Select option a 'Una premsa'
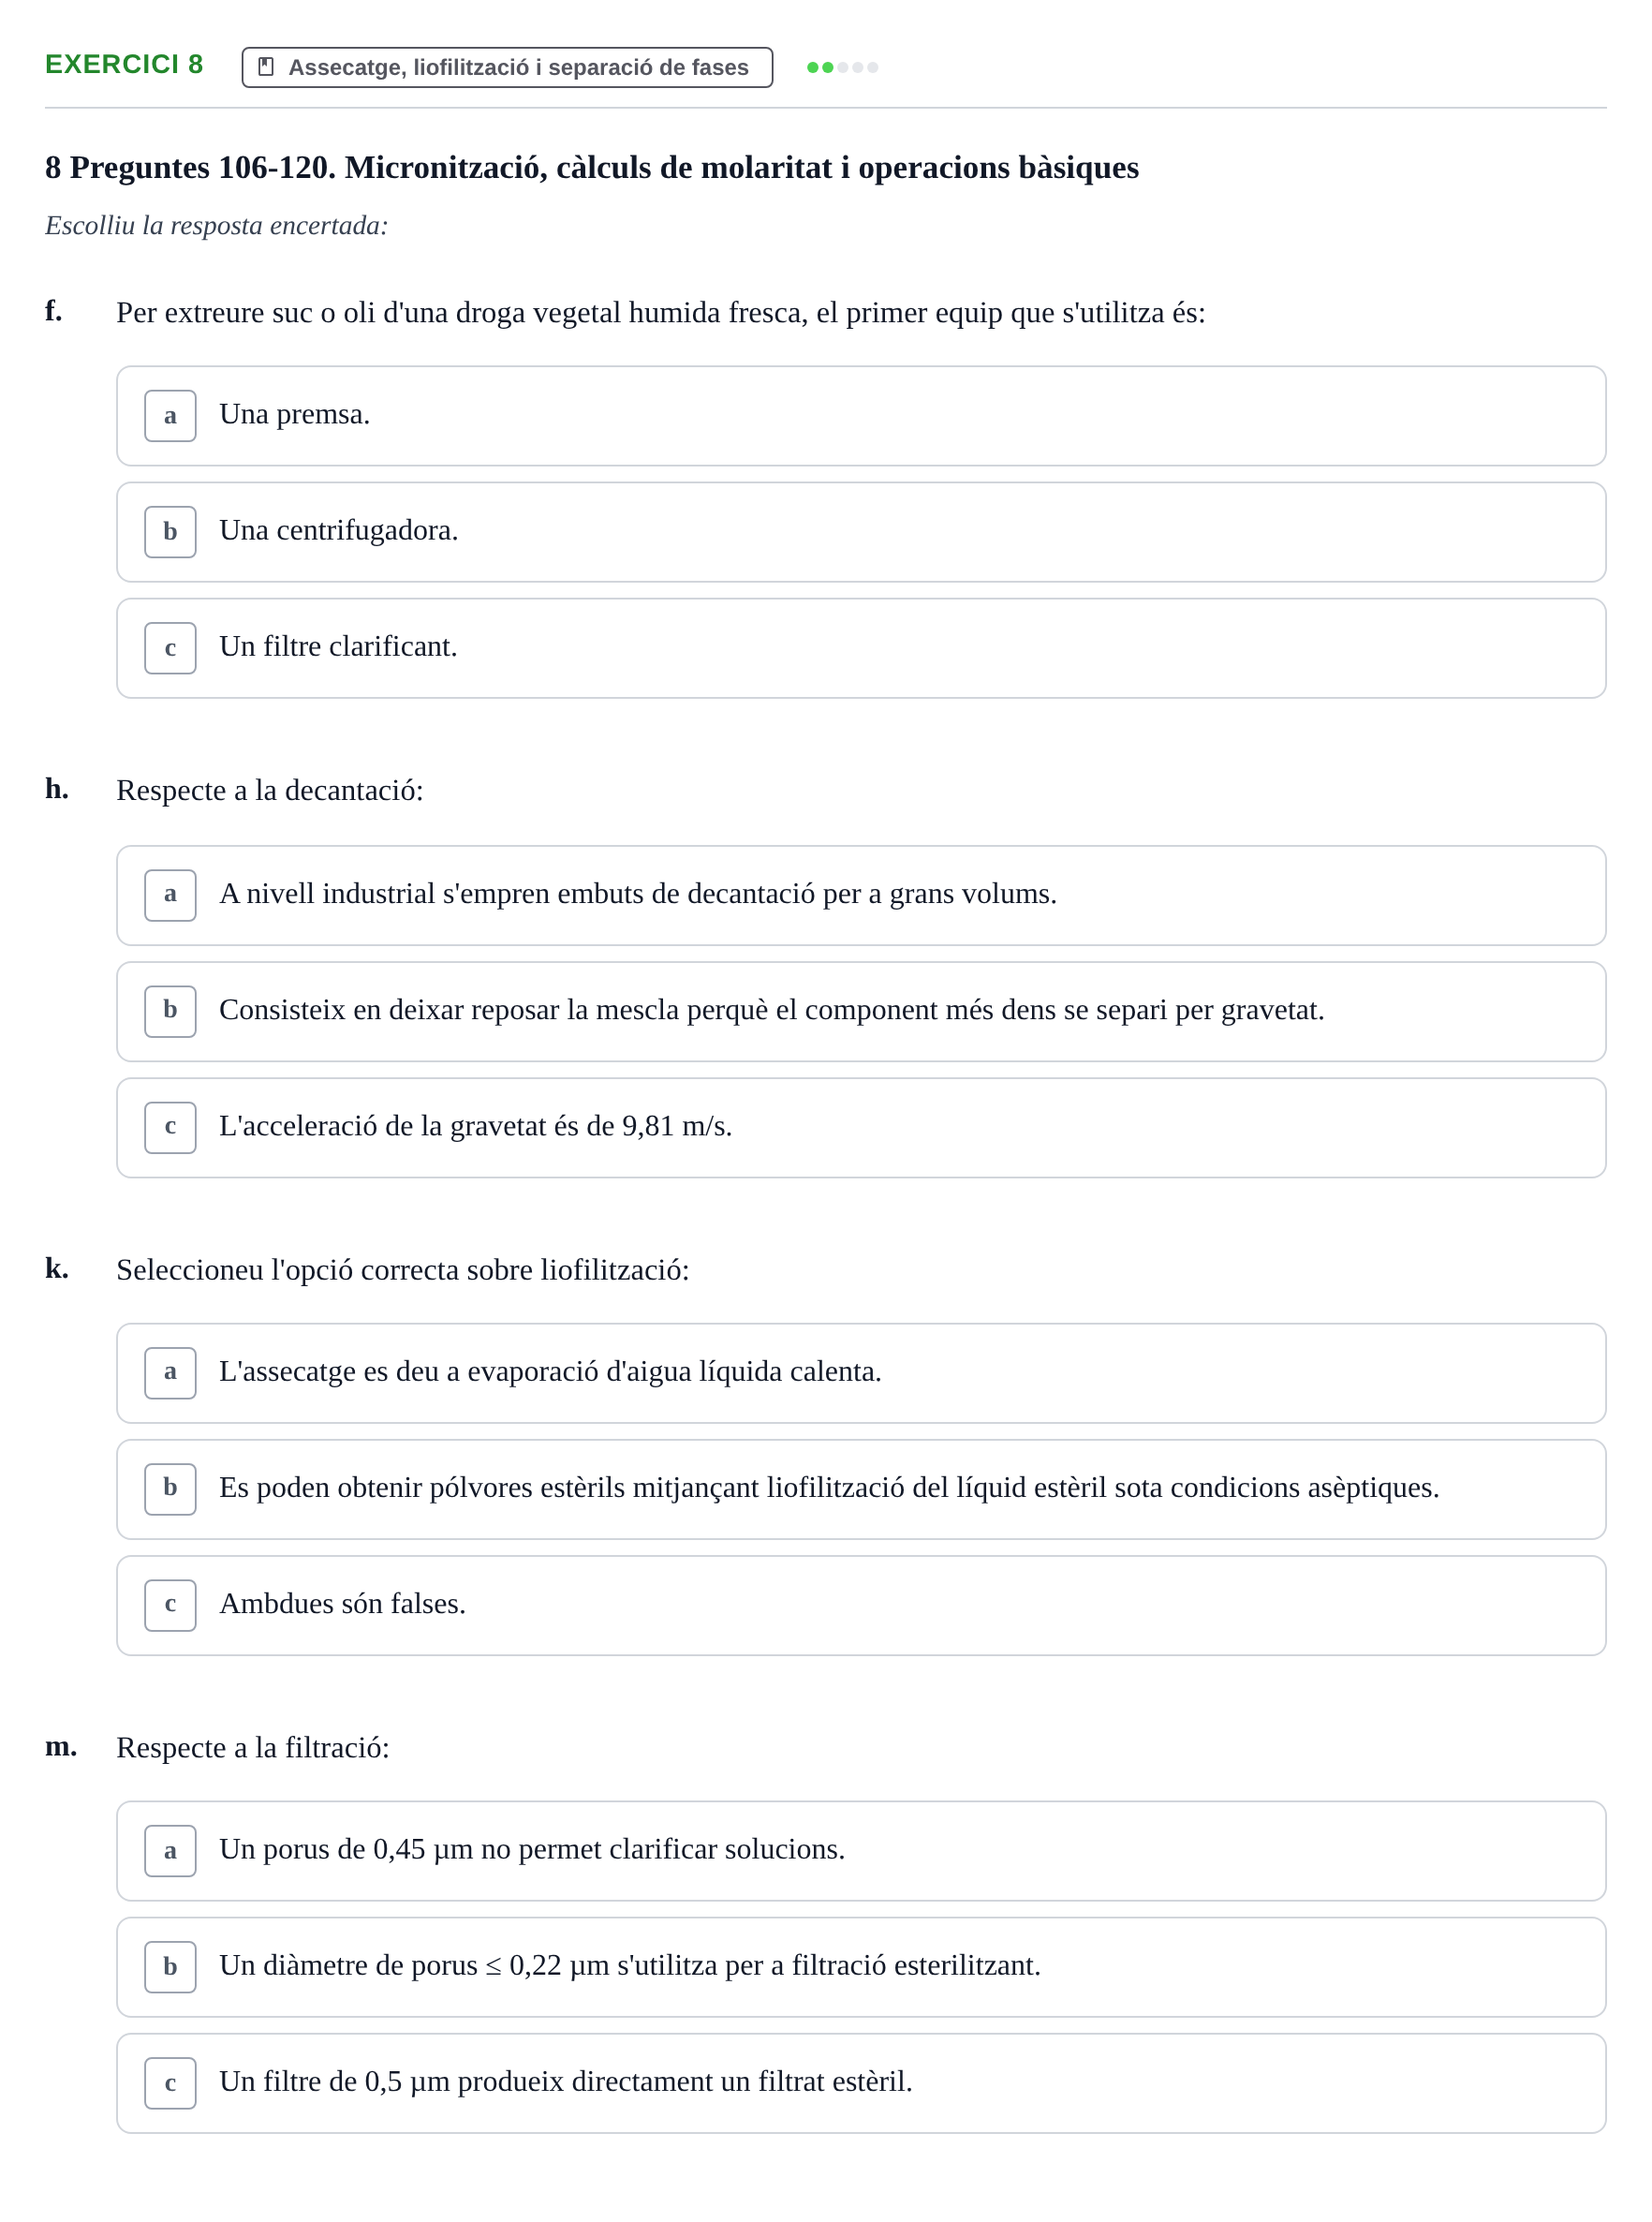Viewport: 1652px width, 2222px height. pos(861,416)
